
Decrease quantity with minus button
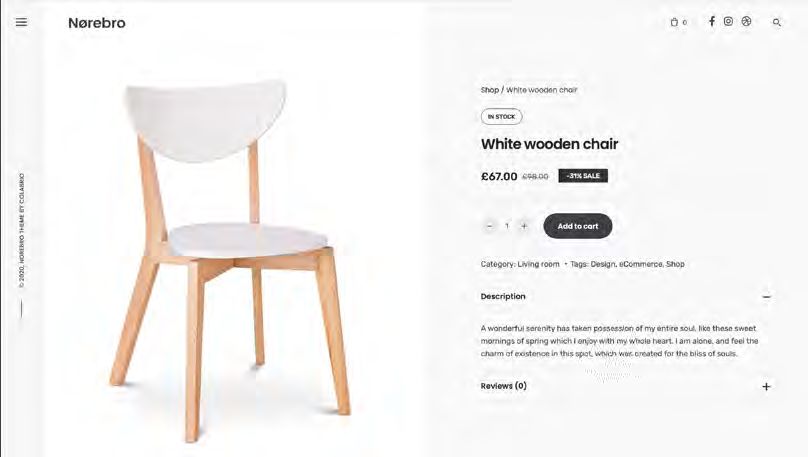tap(490, 226)
